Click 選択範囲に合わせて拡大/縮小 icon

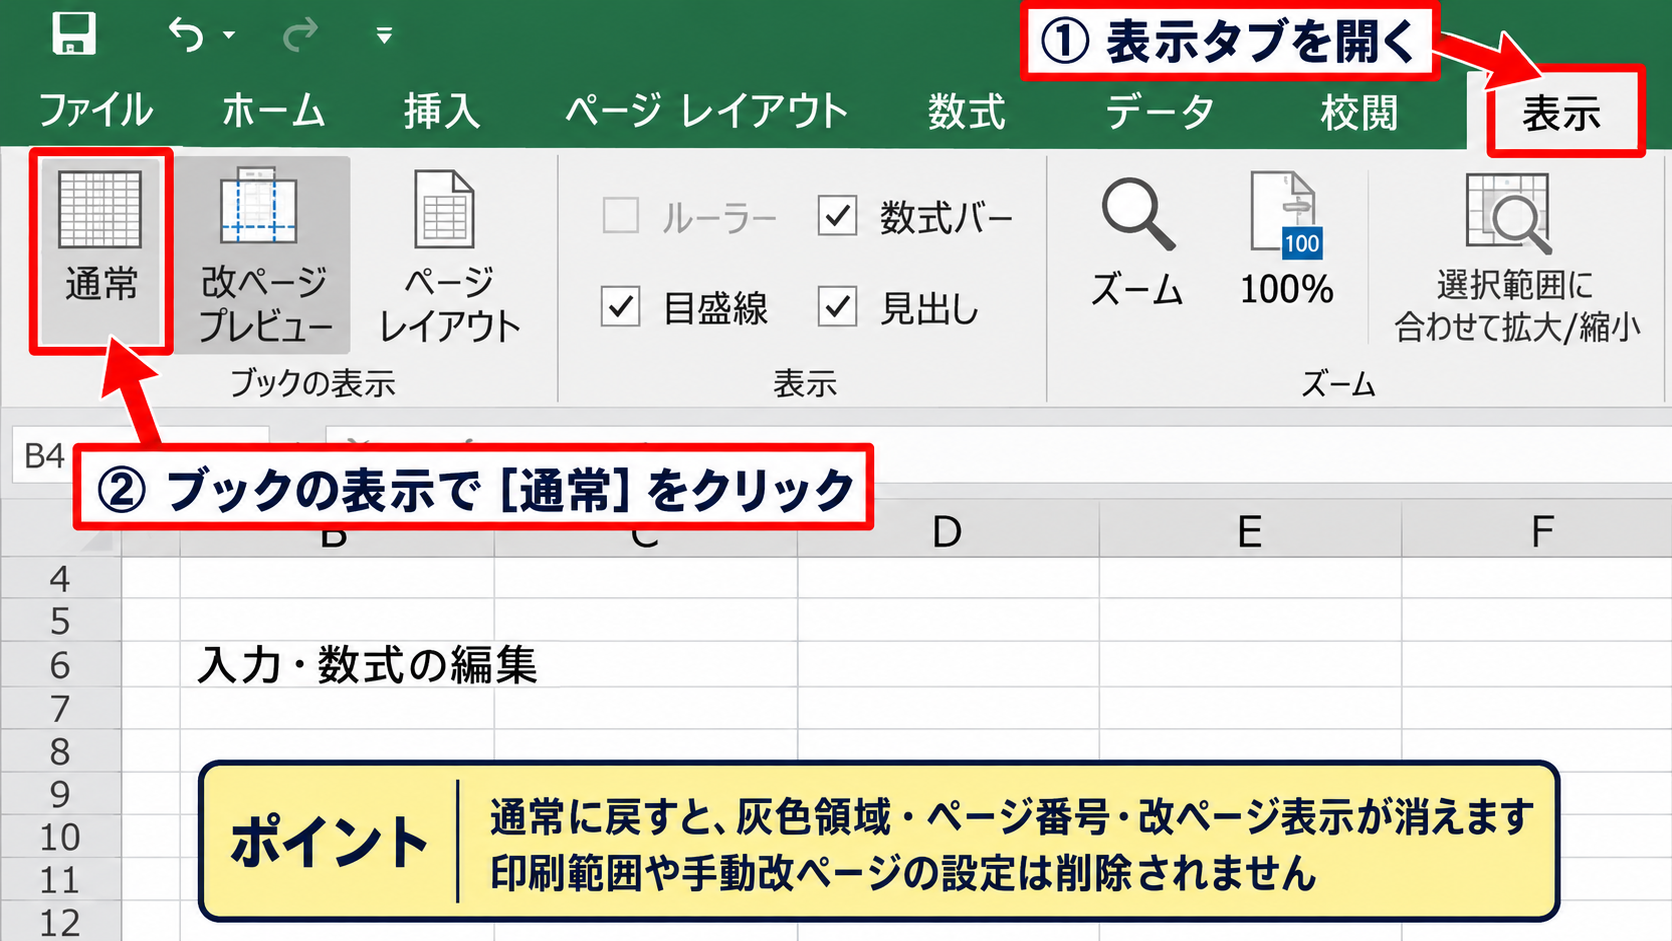[1517, 256]
